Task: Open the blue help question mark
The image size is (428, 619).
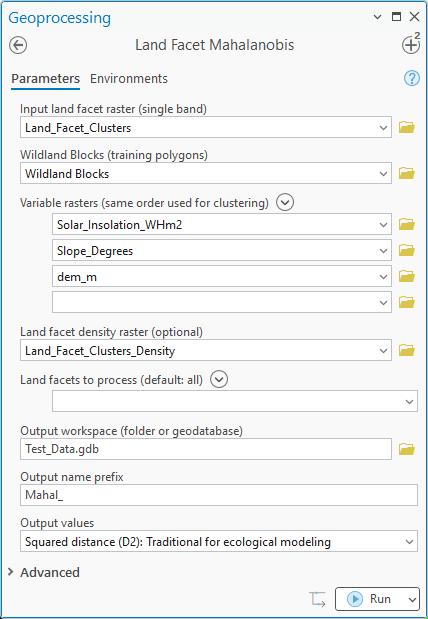Action: click(412, 78)
